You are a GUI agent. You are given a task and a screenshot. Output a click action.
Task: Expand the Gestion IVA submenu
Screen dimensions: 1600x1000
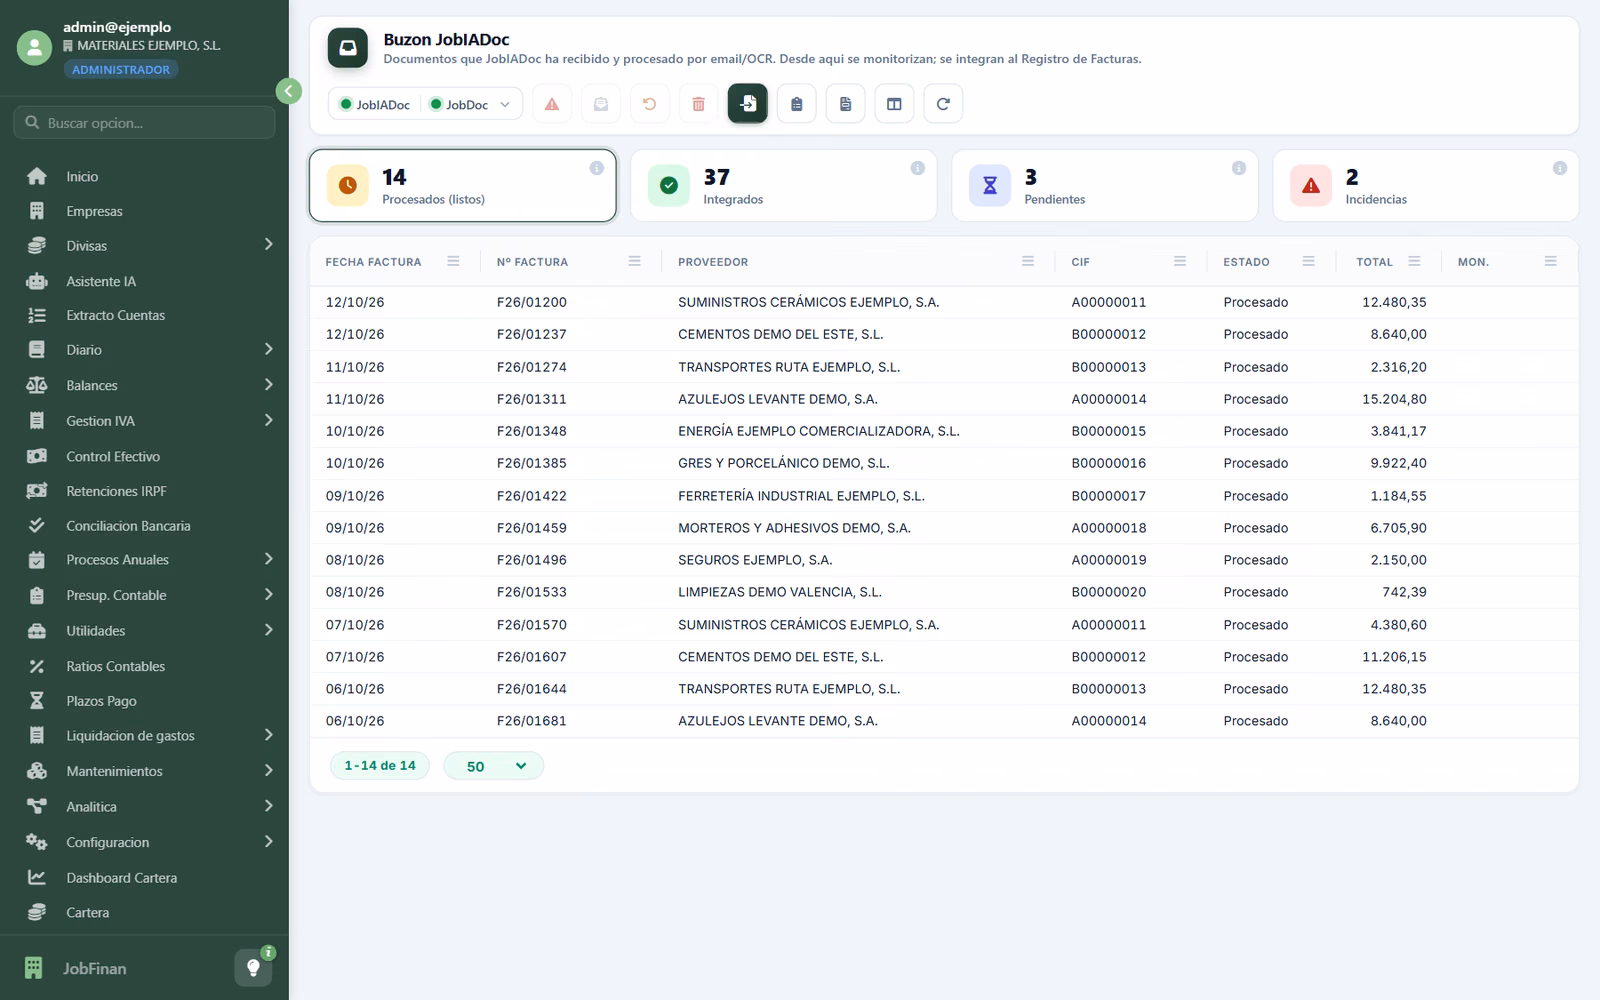[x=268, y=421]
